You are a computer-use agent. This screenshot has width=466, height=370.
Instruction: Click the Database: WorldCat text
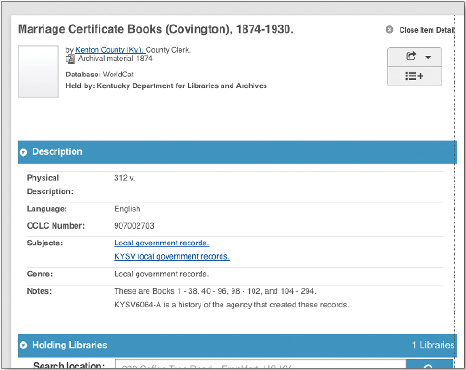point(100,74)
